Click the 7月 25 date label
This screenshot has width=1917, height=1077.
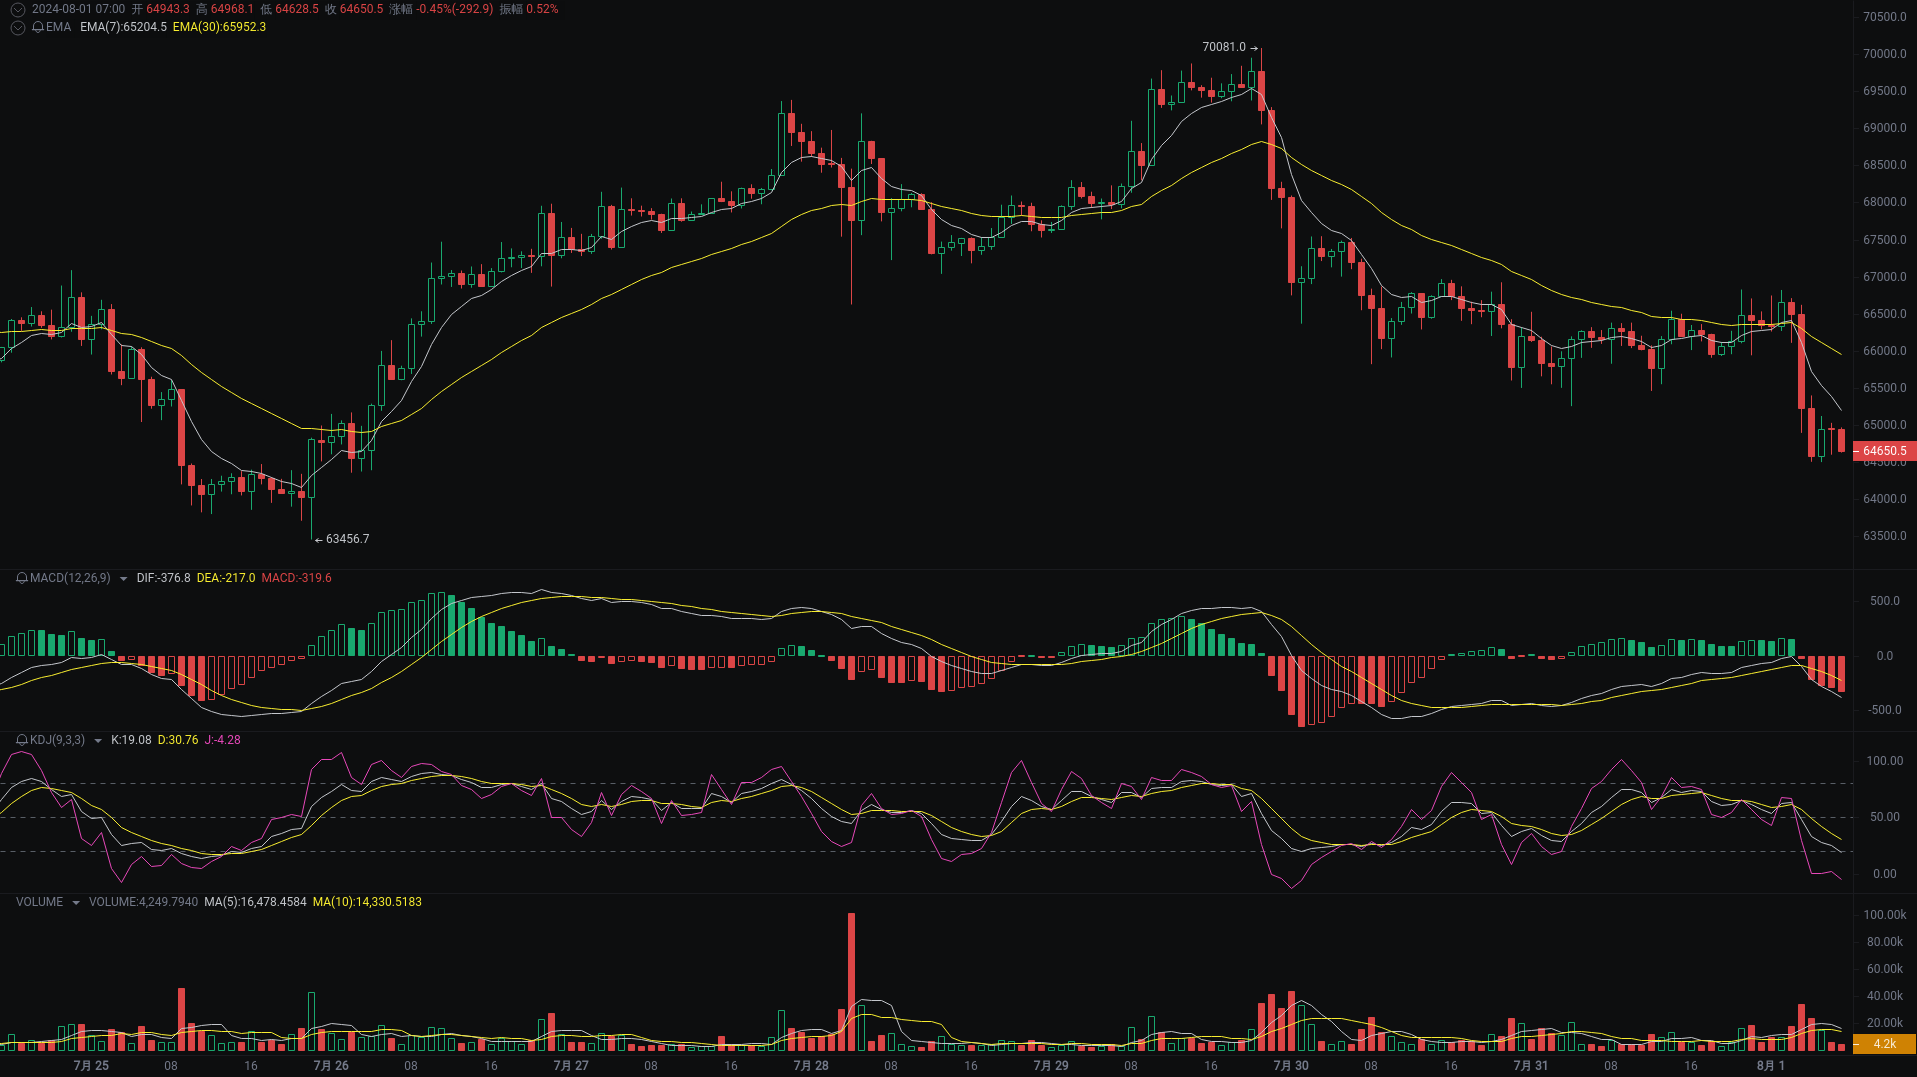click(x=91, y=1066)
